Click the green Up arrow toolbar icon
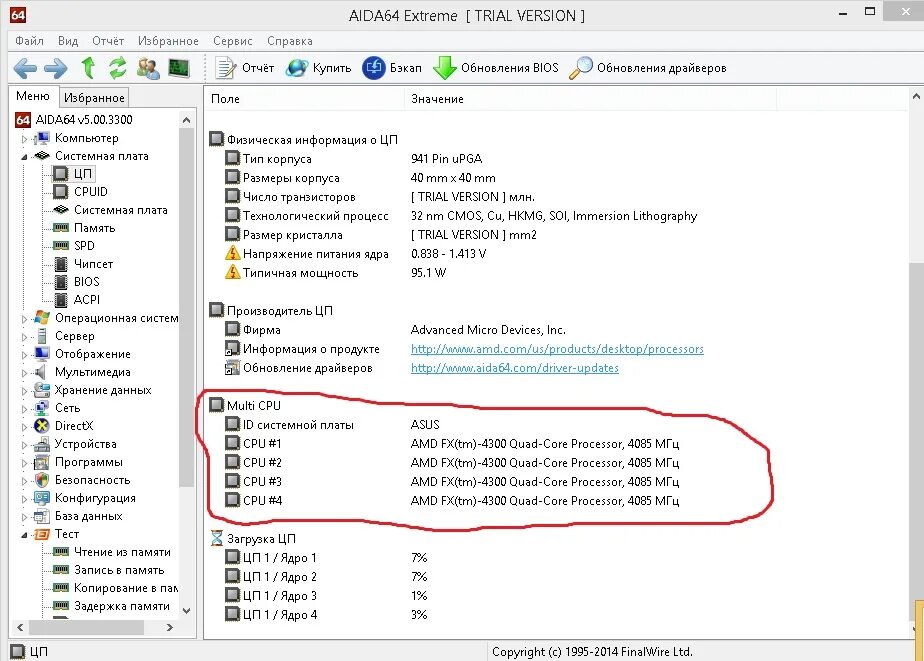This screenshot has height=661, width=924. 88,68
